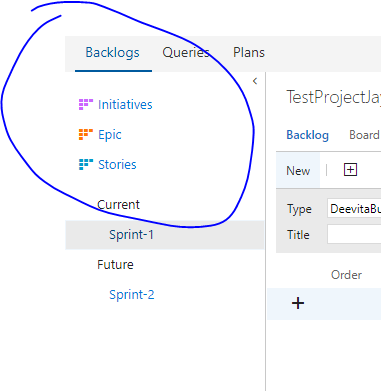Click the New button in the toolbar
This screenshot has height=391, width=381.
click(298, 171)
